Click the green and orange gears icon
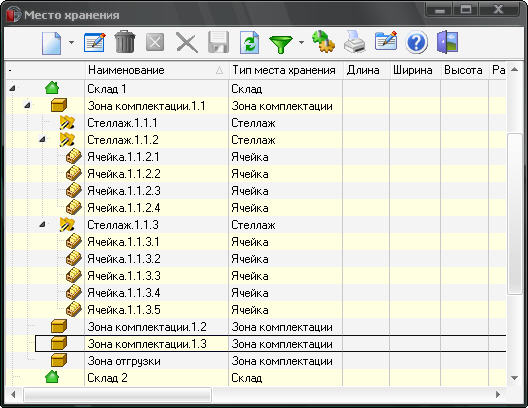 tap(323, 41)
